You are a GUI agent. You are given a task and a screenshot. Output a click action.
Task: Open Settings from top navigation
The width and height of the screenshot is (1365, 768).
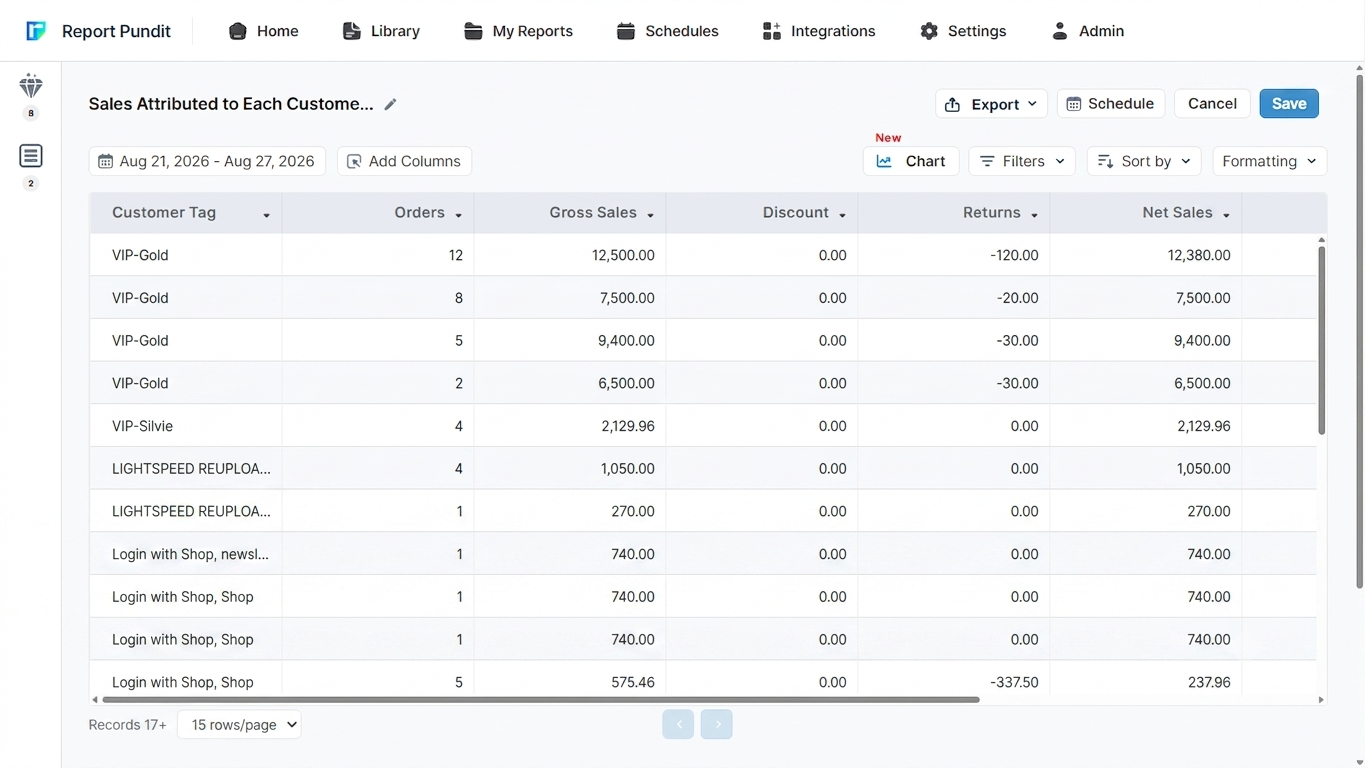coord(963,31)
